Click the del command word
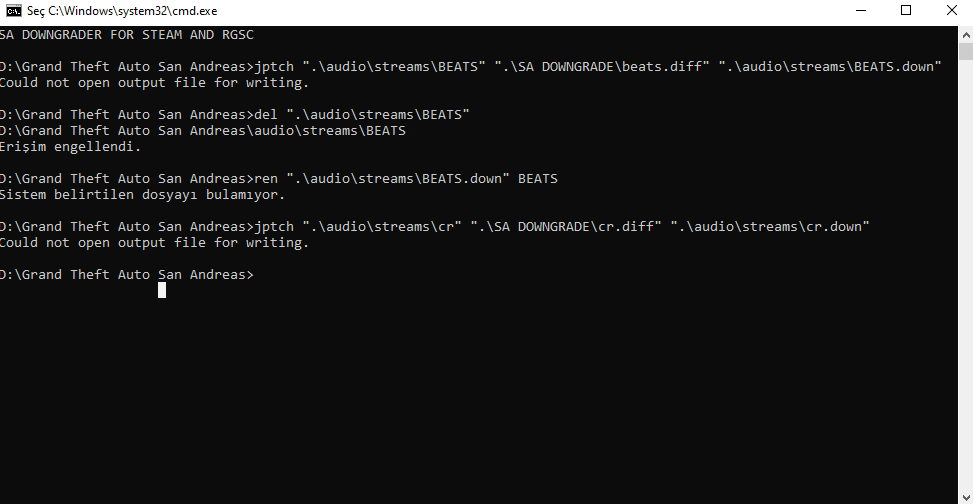This screenshot has height=504, width=973. tap(266, 115)
